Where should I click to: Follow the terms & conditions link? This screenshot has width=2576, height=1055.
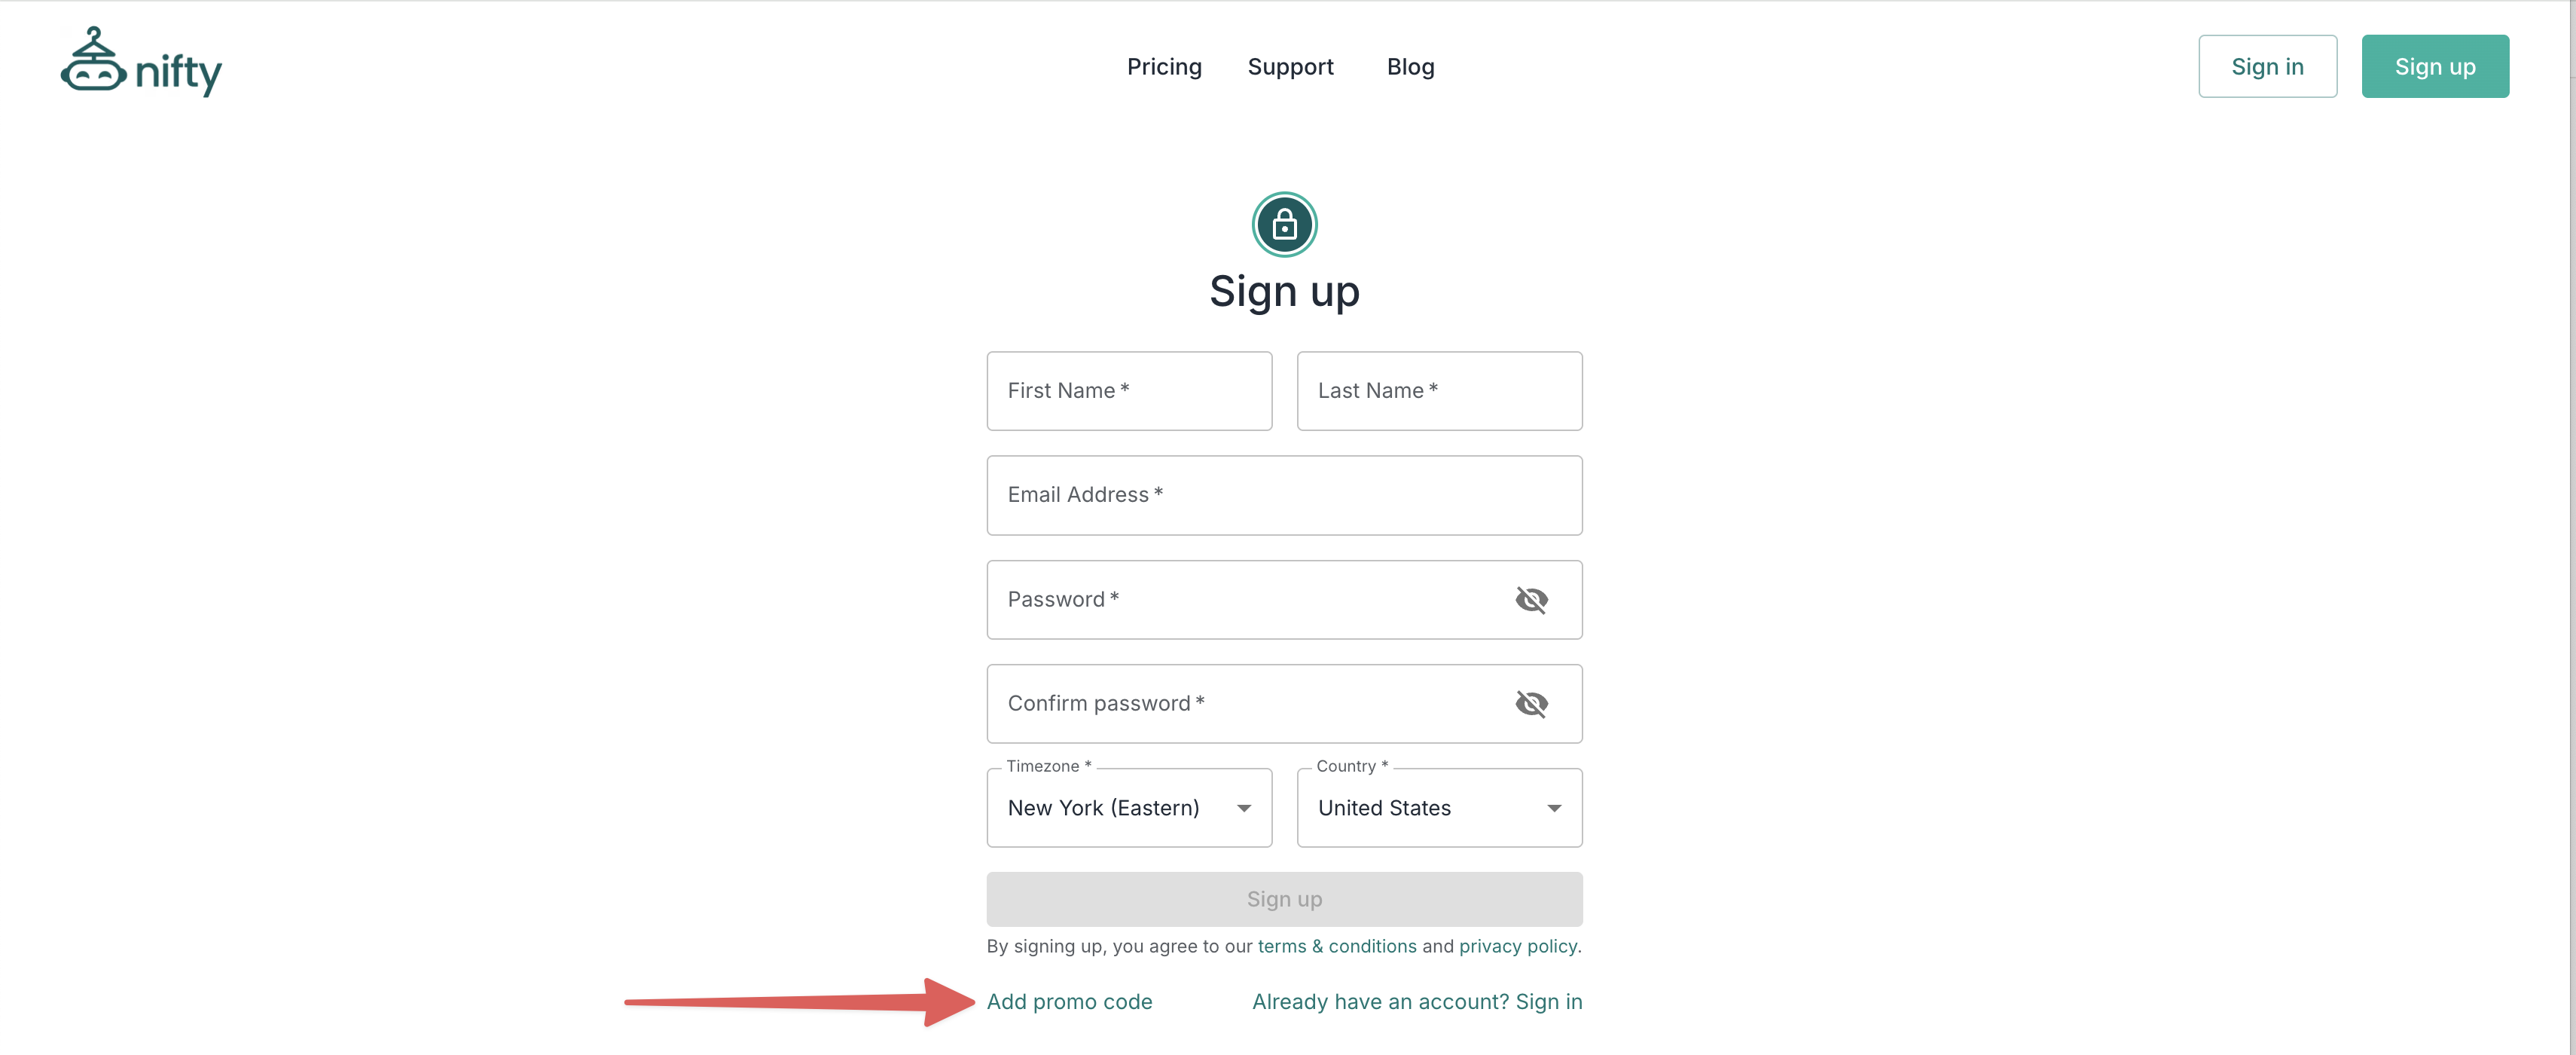click(x=1336, y=946)
